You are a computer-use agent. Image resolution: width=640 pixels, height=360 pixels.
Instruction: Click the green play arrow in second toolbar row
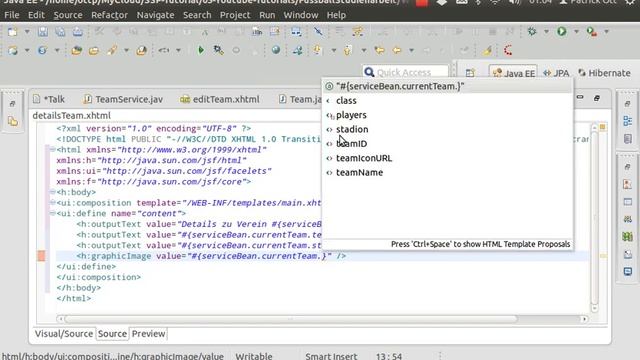pos(200,50)
